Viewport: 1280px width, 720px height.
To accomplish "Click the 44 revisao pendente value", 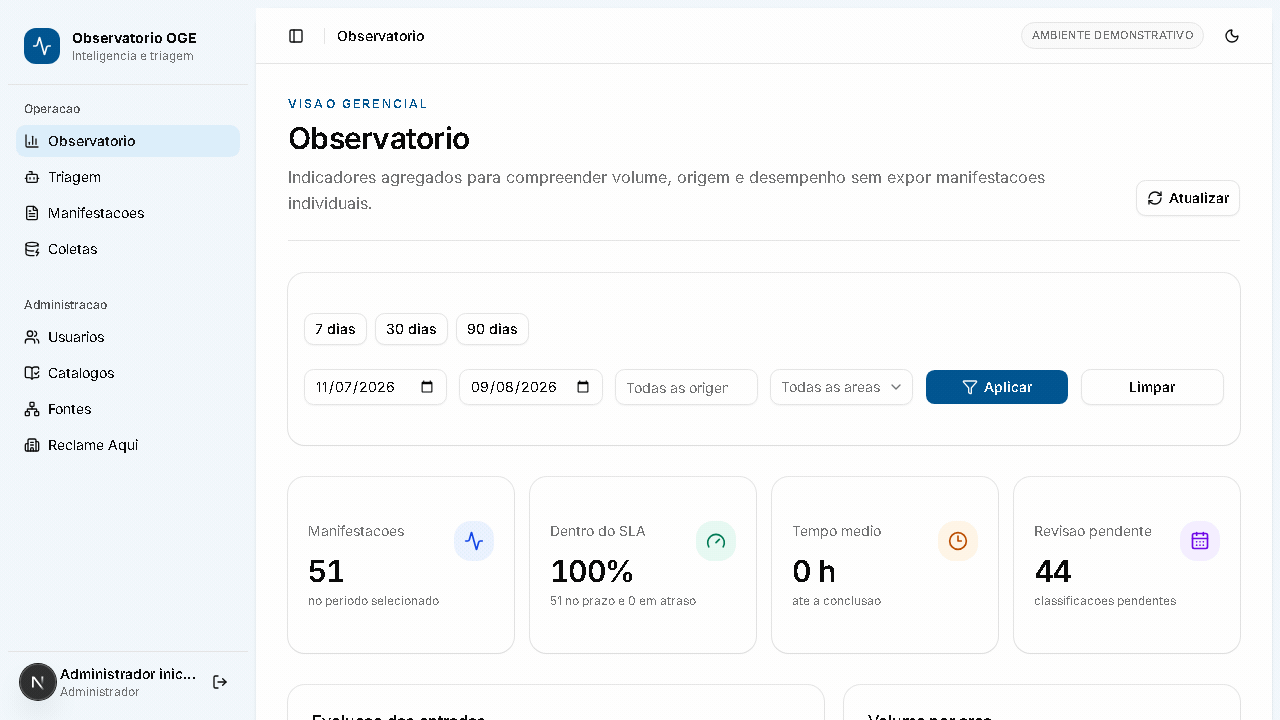I will coord(1053,571).
